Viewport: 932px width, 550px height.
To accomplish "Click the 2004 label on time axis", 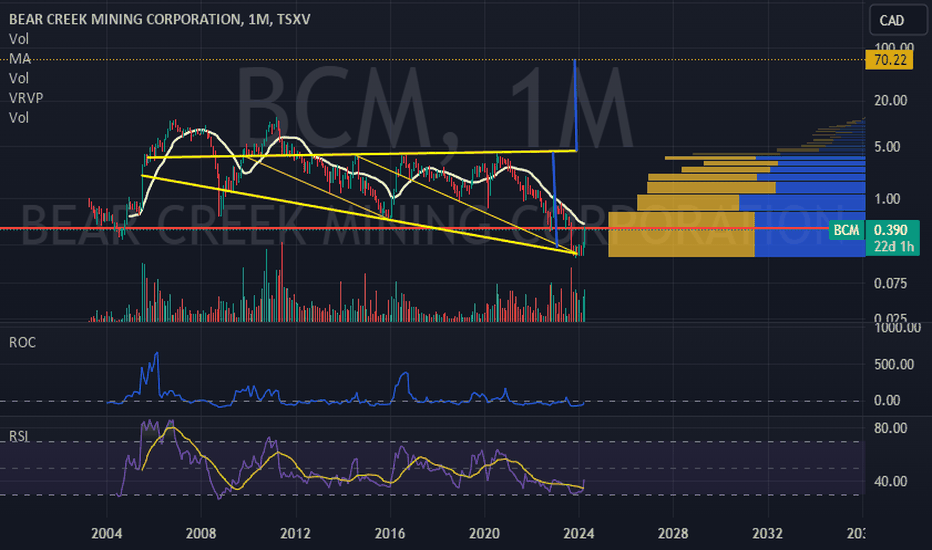I will tap(106, 533).
